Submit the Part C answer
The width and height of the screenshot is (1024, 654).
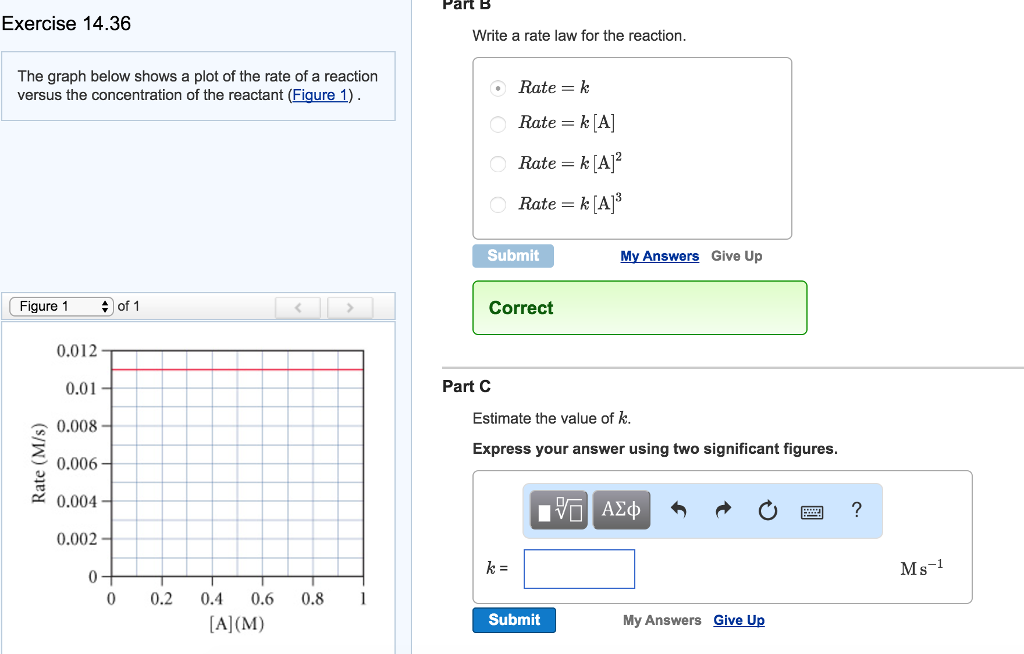coord(514,620)
